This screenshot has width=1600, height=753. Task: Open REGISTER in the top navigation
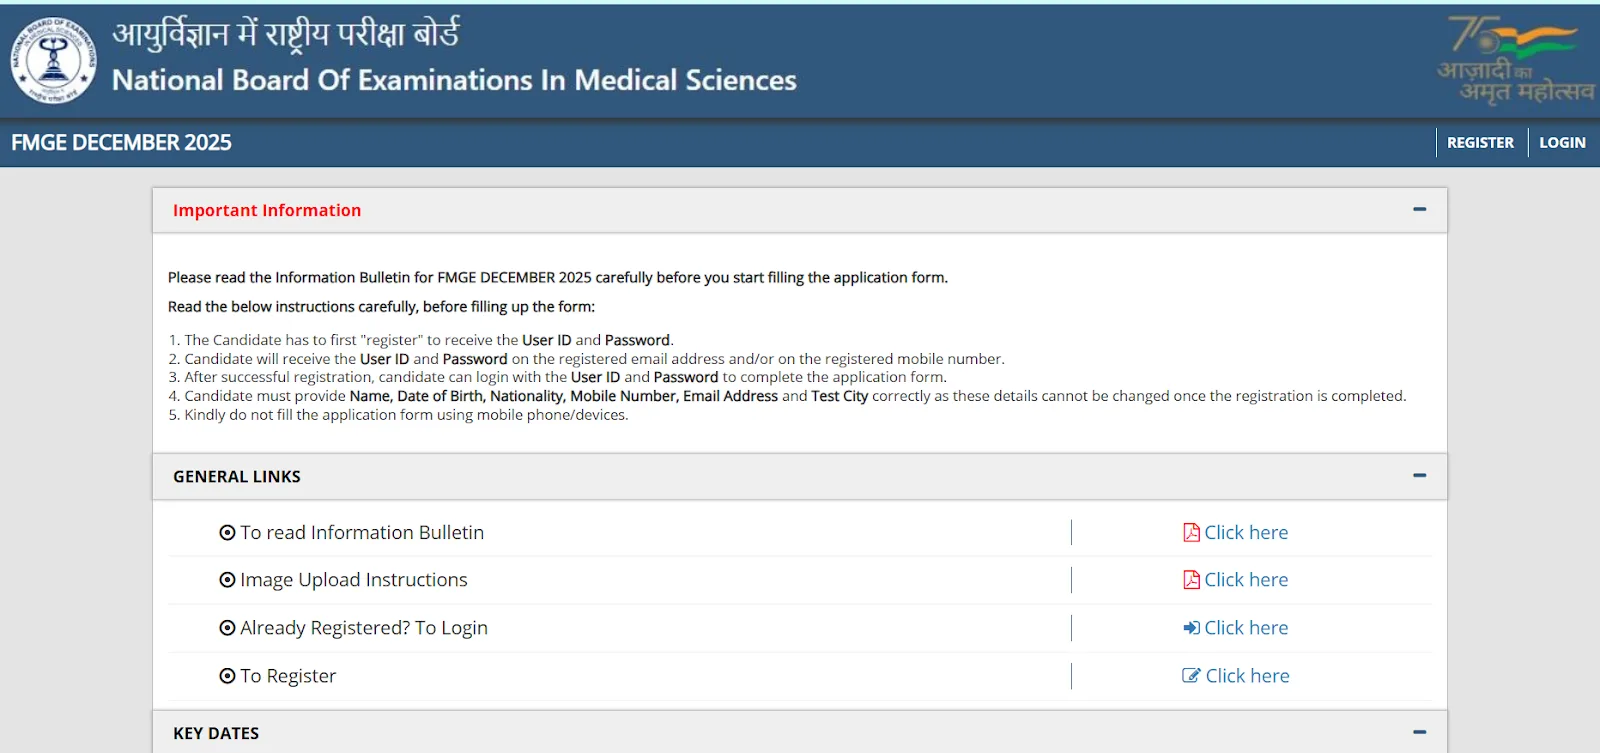[x=1480, y=143]
